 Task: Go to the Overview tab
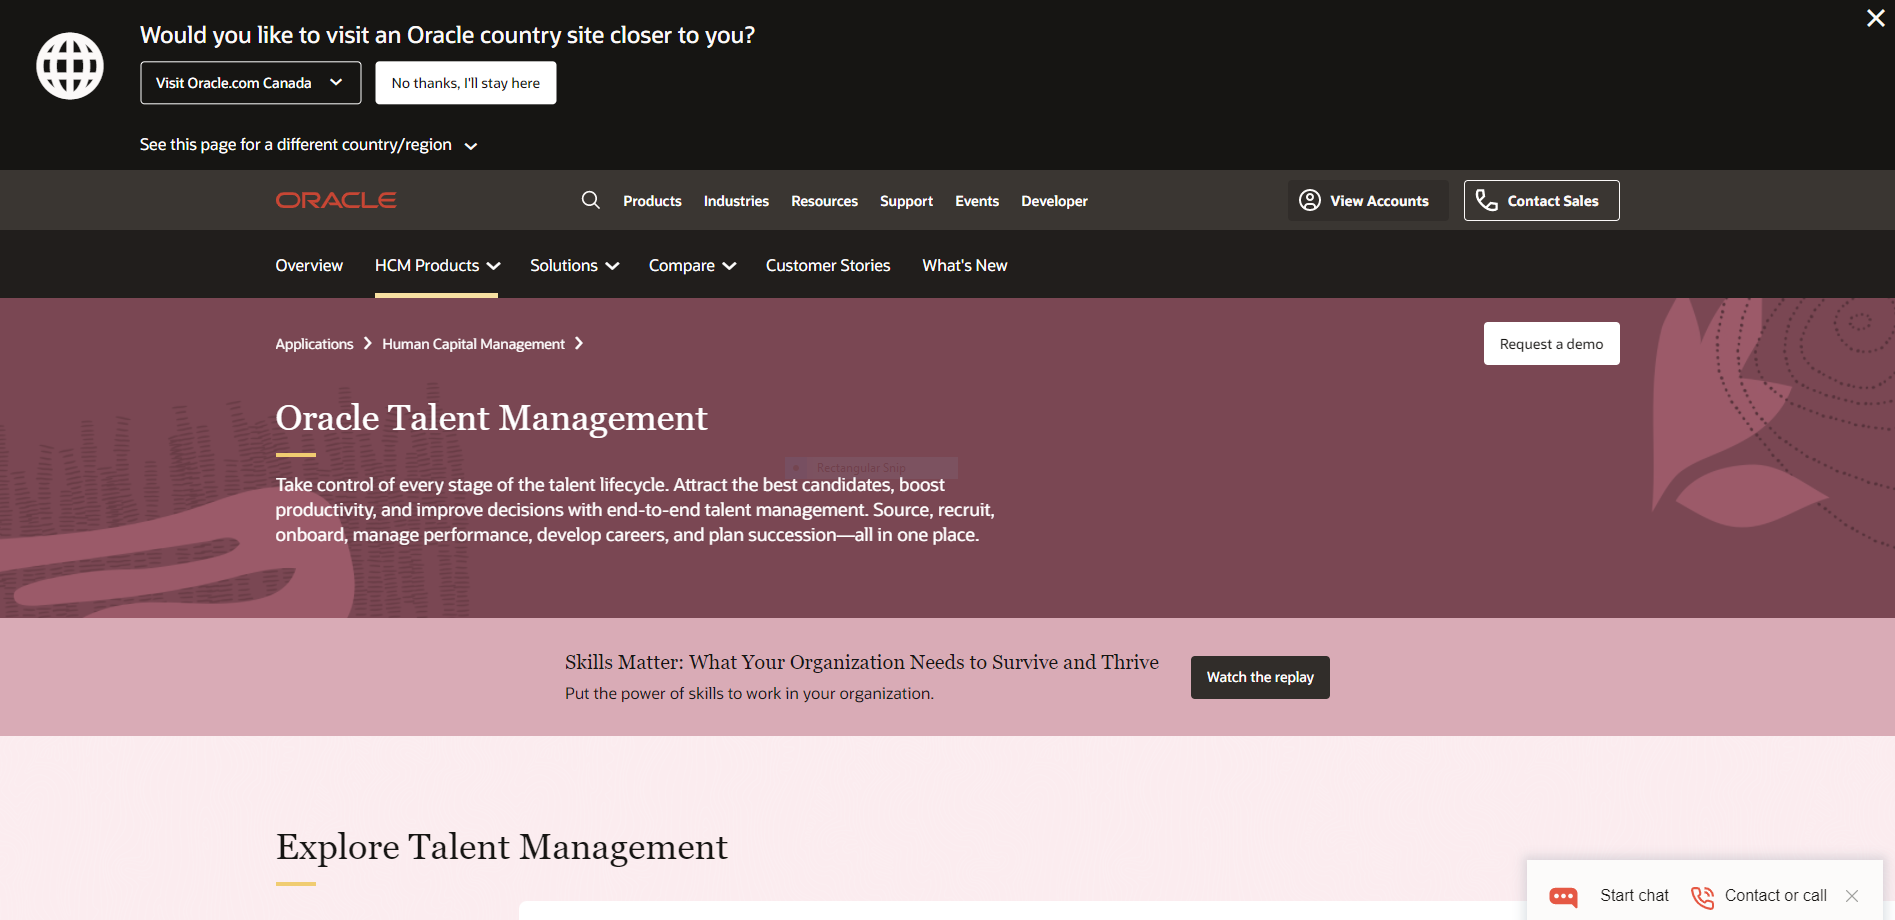click(x=309, y=265)
